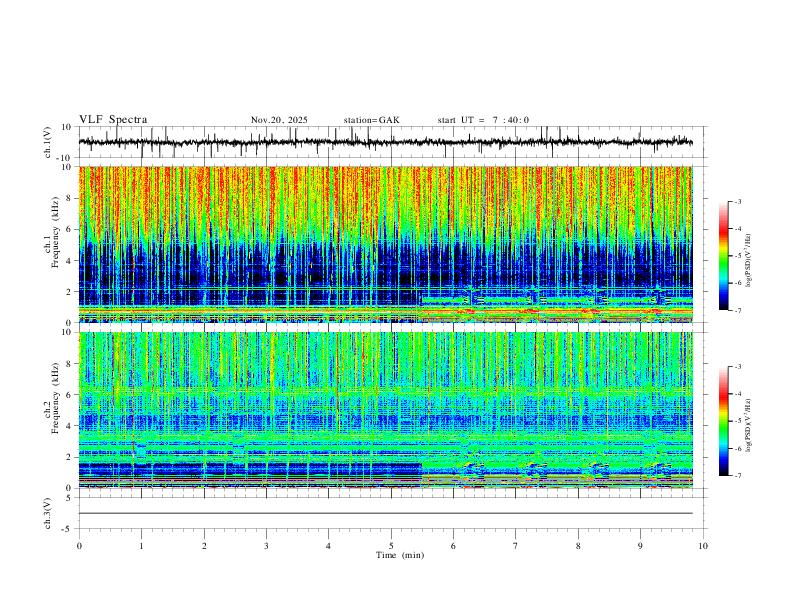Image resolution: width=792 pixels, height=612 pixels.
Task: Click the ch.1 spectrogram panel
Action: pos(385,244)
